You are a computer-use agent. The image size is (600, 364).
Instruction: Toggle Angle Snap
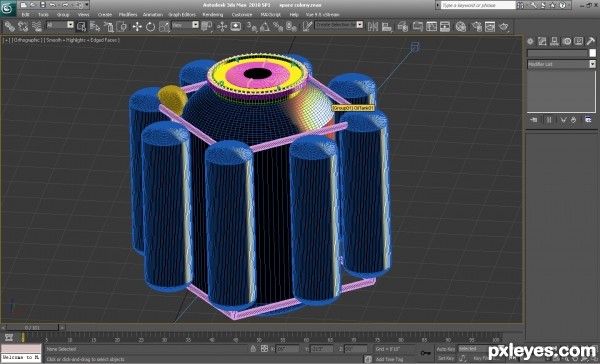[264, 26]
